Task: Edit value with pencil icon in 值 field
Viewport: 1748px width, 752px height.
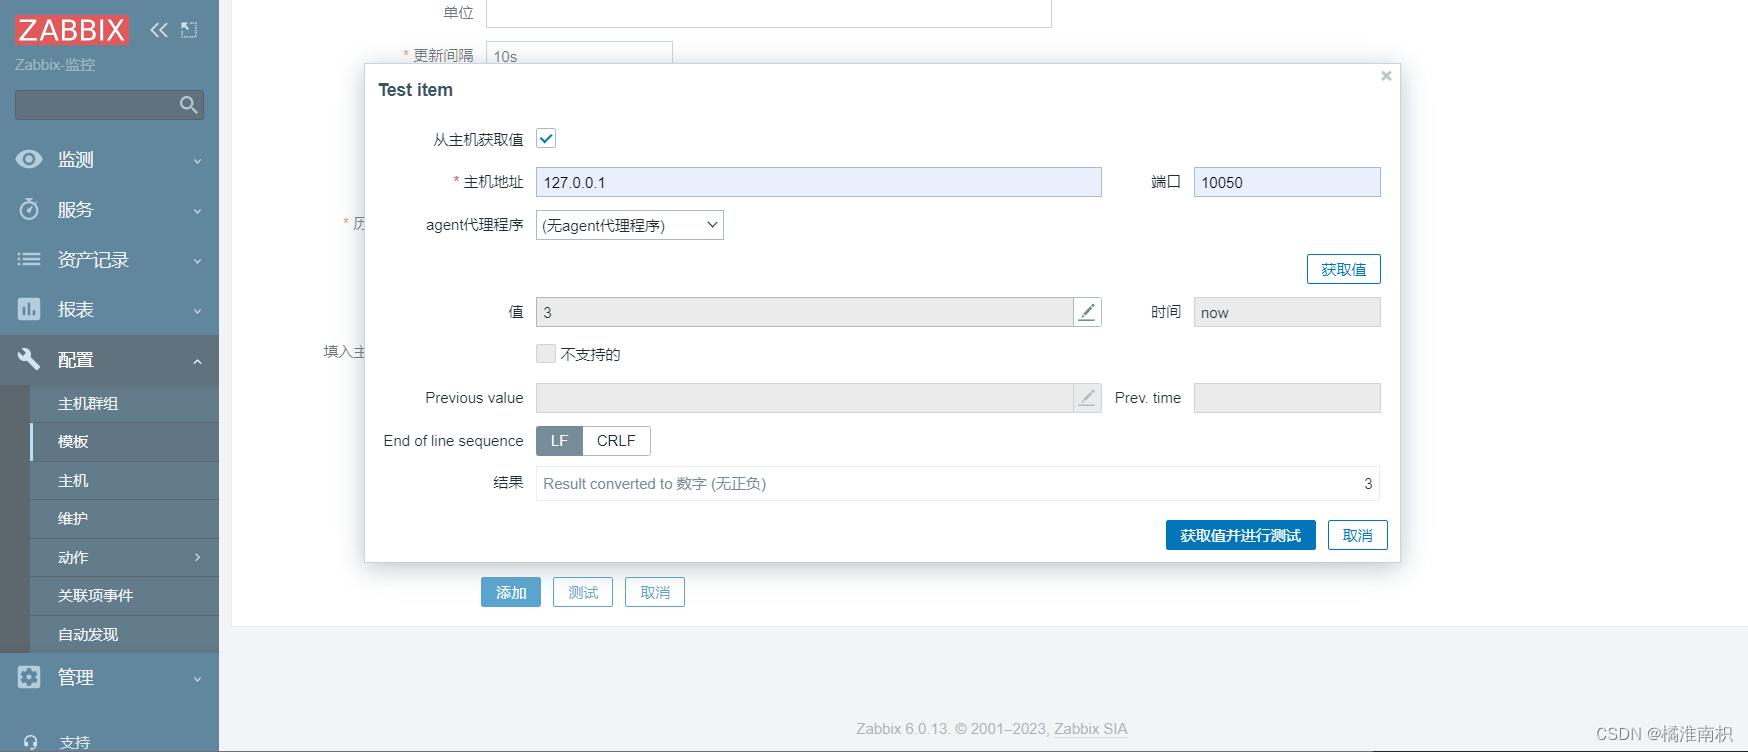Action: (1087, 312)
